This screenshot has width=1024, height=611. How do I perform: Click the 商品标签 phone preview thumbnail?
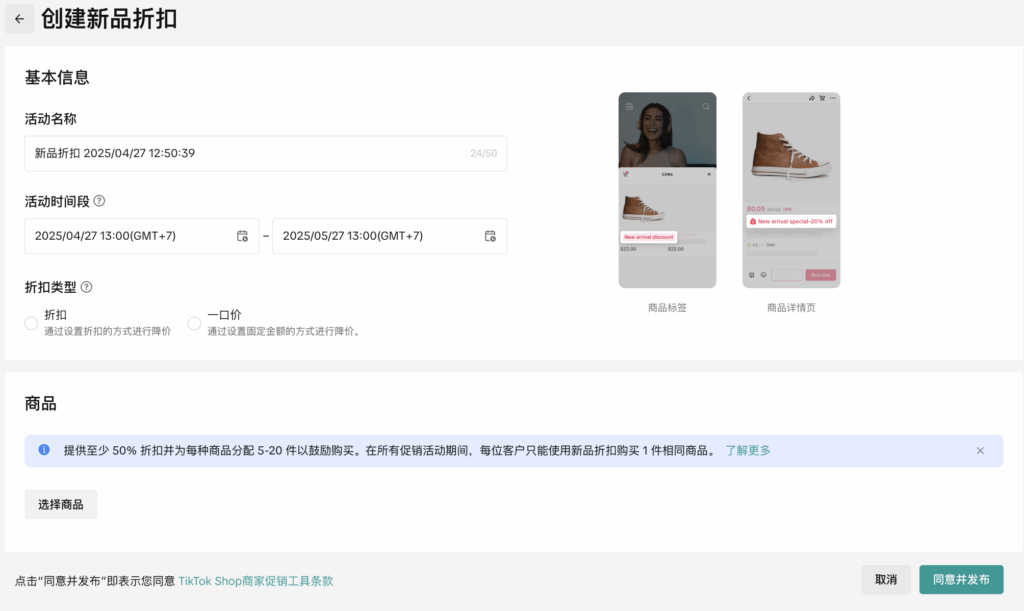point(667,190)
